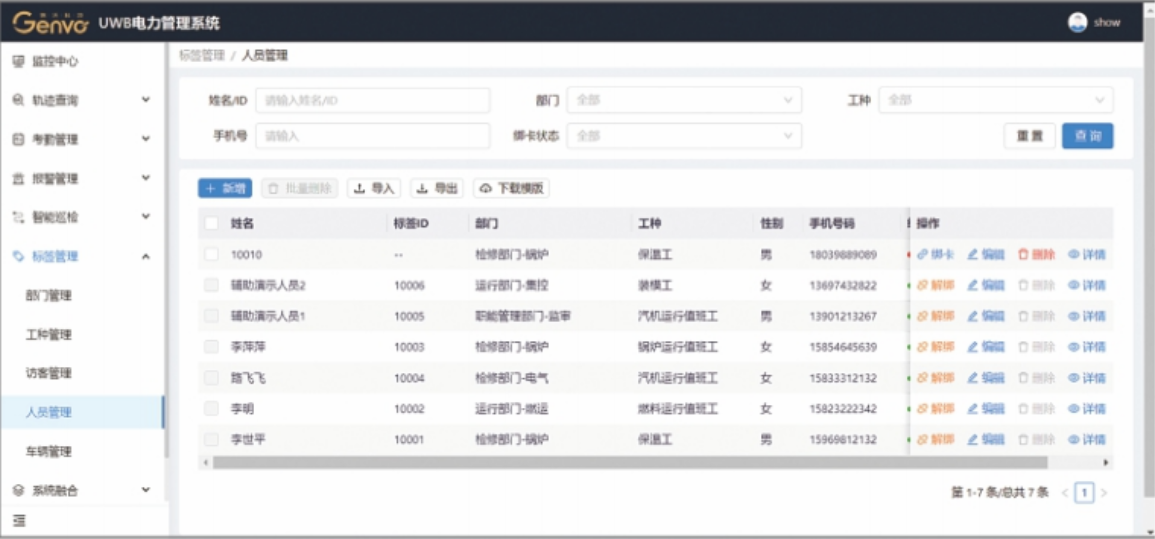The image size is (1155, 539).
Task: Expand 轨迹查询 sidebar chevron
Action: tap(146, 100)
